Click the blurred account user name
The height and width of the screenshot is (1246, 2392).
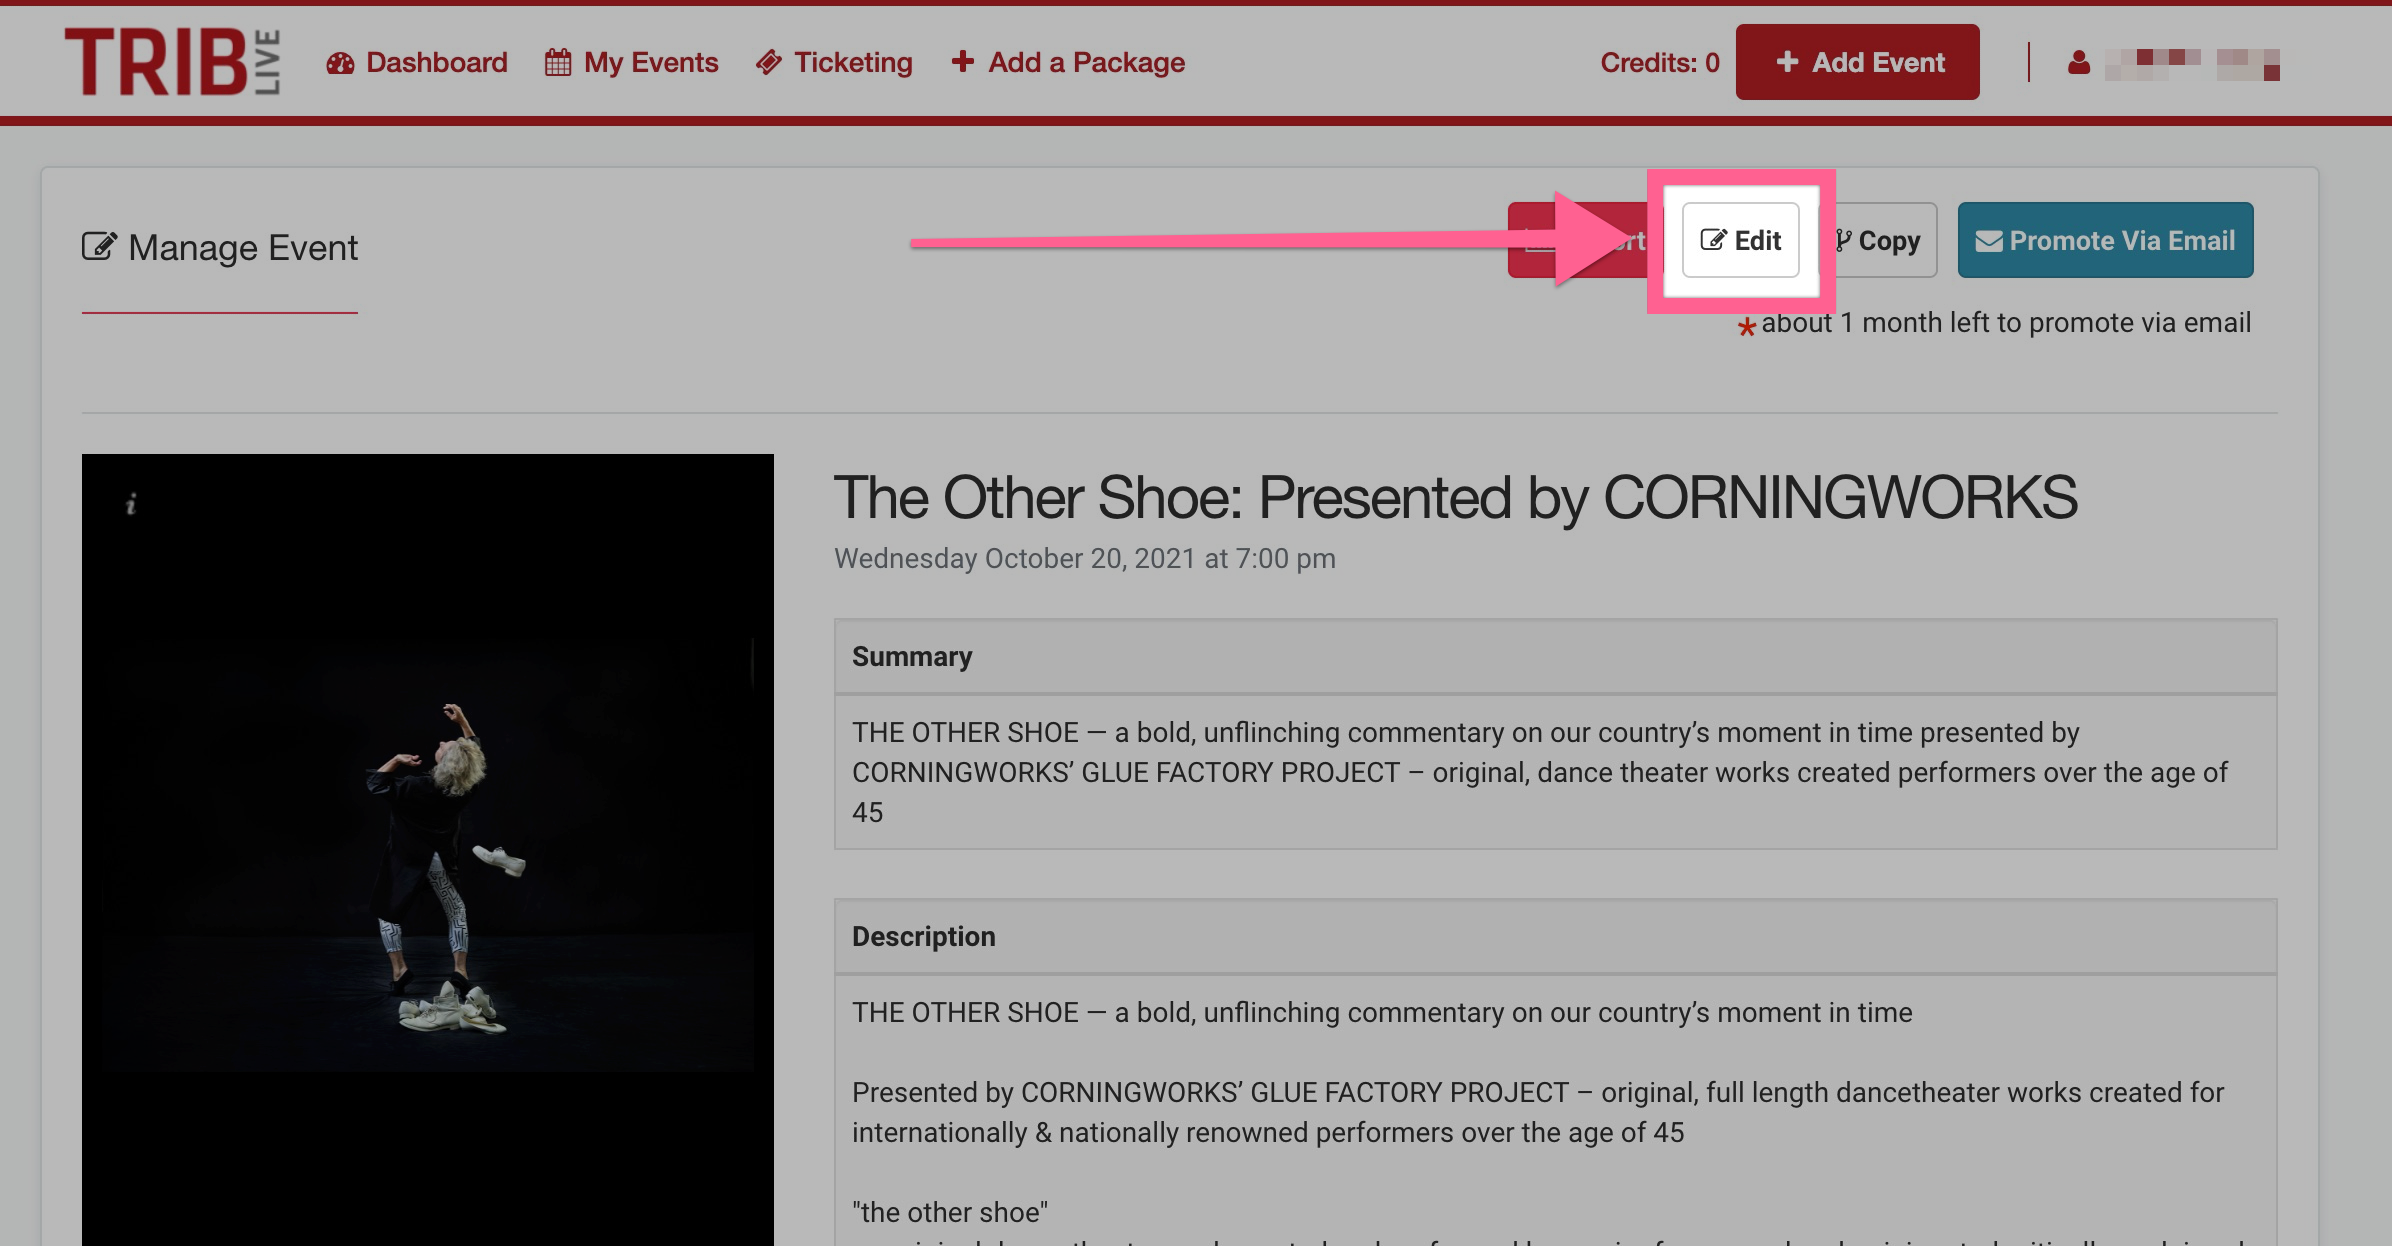tap(2192, 64)
